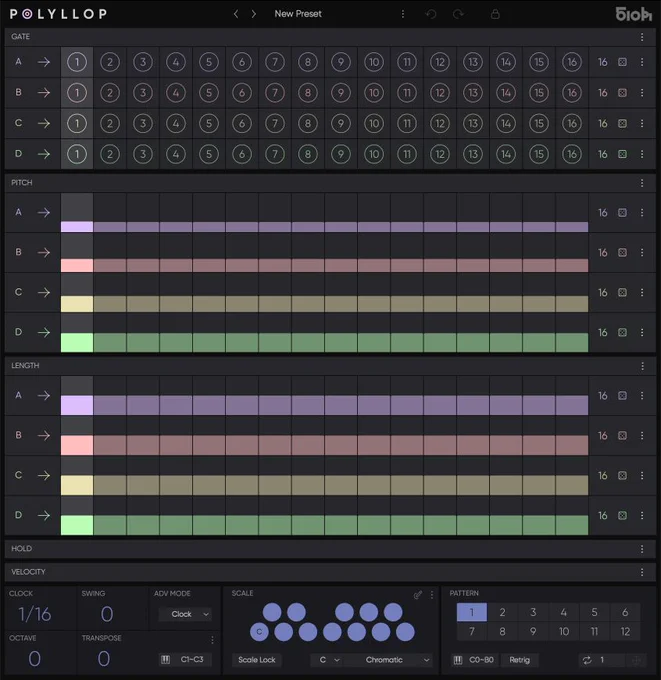Screen dimensions: 661x680
Task: Change Pitch row B direction arrow
Action: coord(44,252)
